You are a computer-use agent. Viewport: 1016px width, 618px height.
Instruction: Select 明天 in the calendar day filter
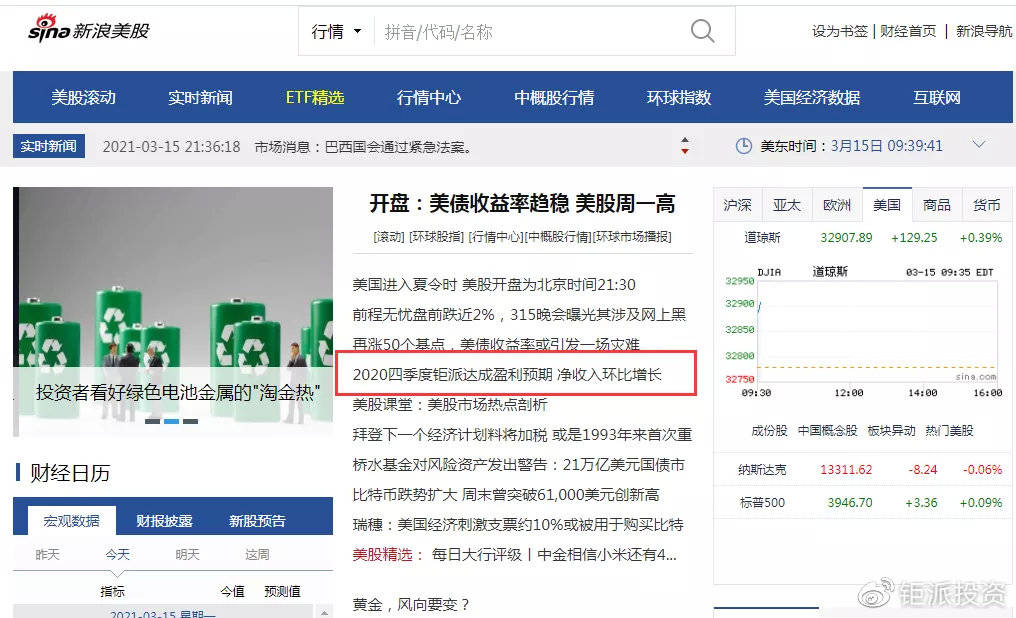point(187,554)
